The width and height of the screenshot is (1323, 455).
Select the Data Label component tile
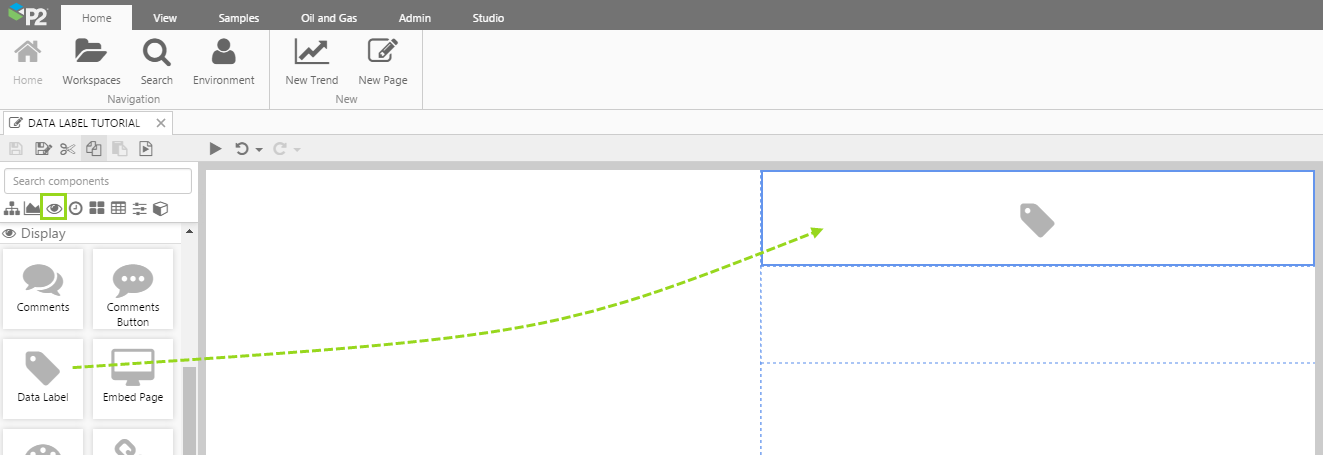tap(43, 379)
